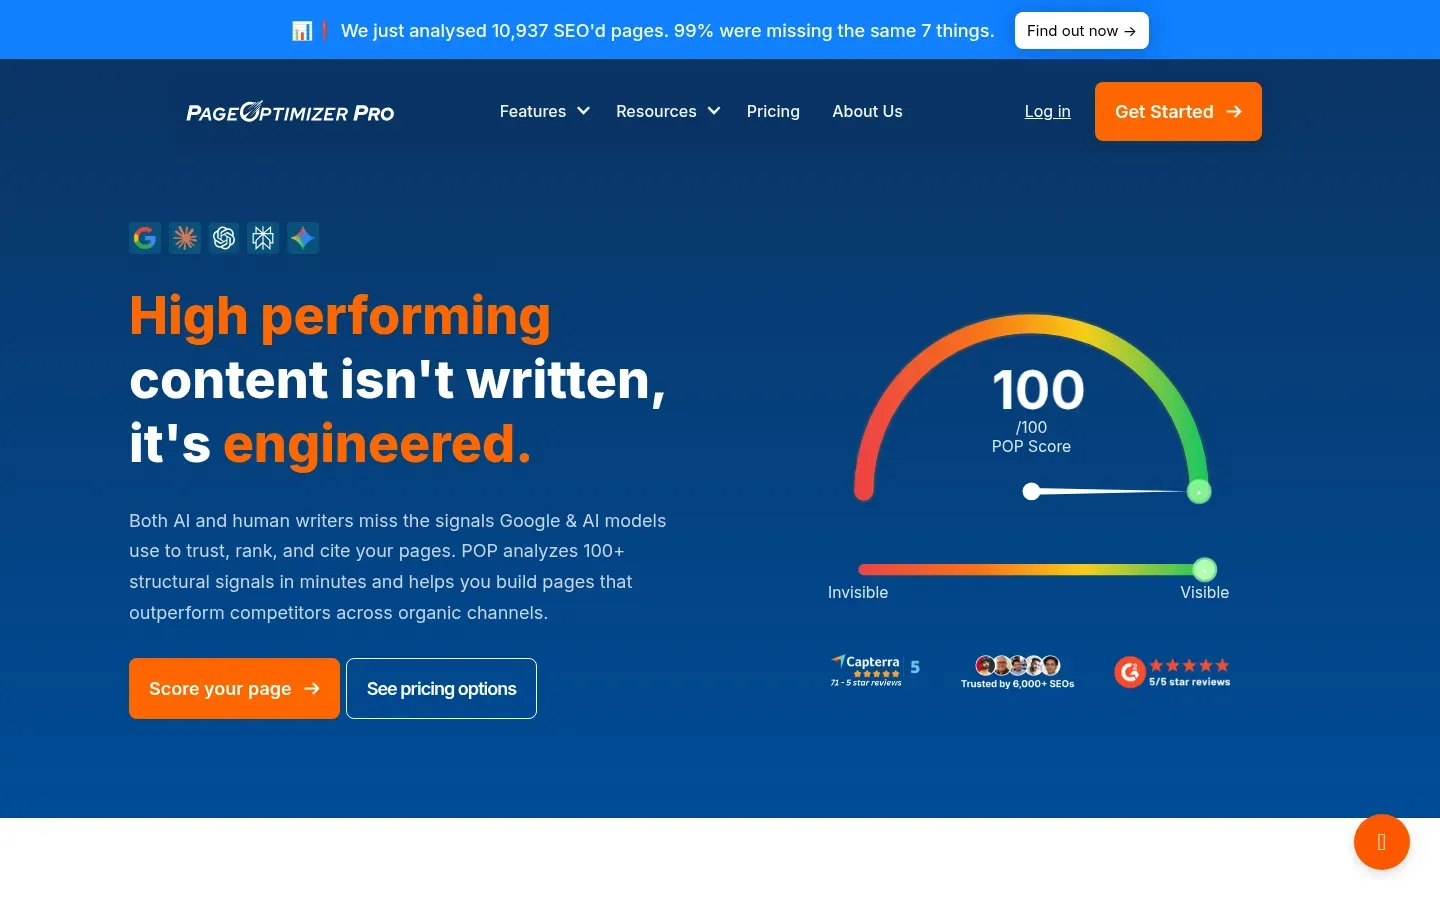Click the G2 star reviews badge

pos(1172,672)
